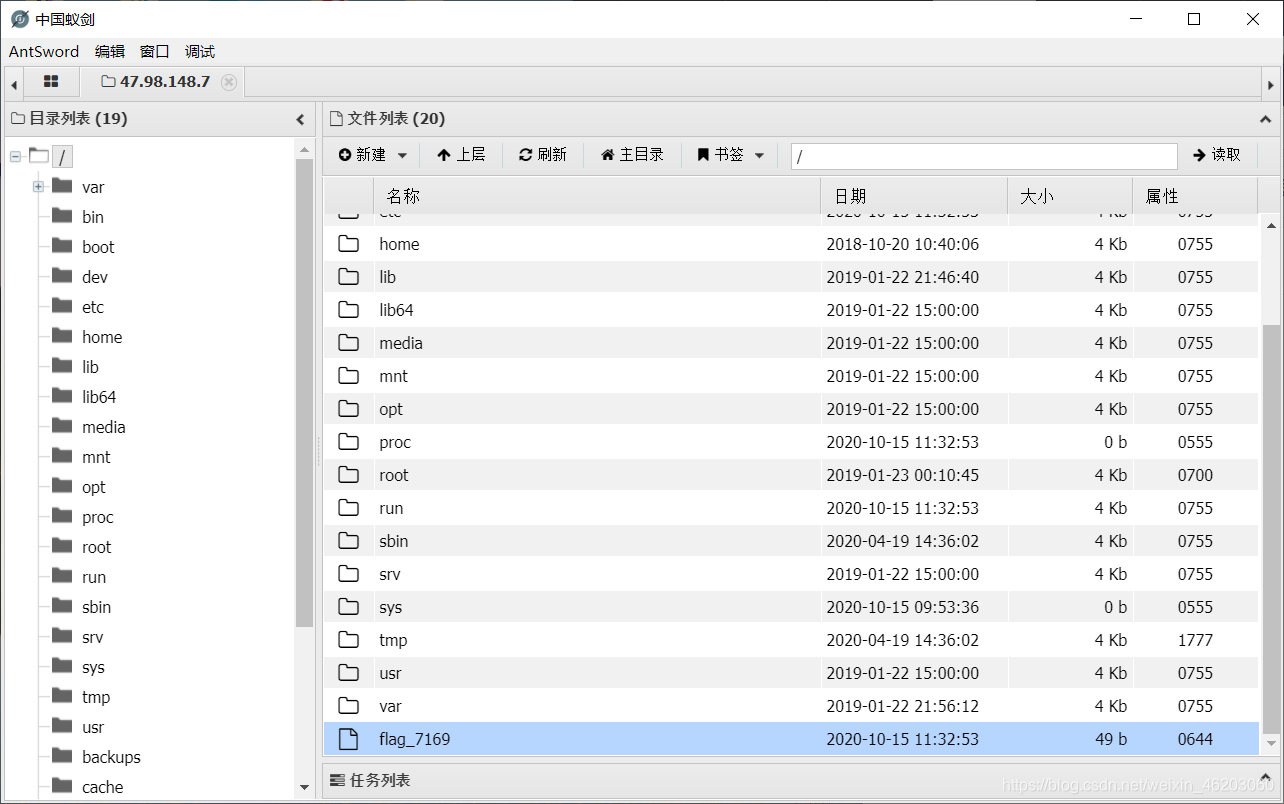Click the 1777 attribute of tmp
This screenshot has height=804, width=1284.
pos(1195,640)
